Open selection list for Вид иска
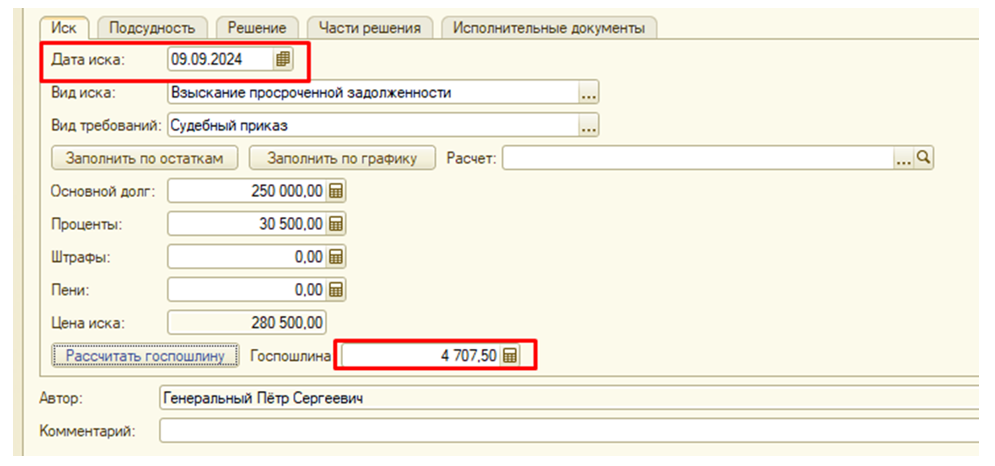The image size is (995, 466). (588, 93)
